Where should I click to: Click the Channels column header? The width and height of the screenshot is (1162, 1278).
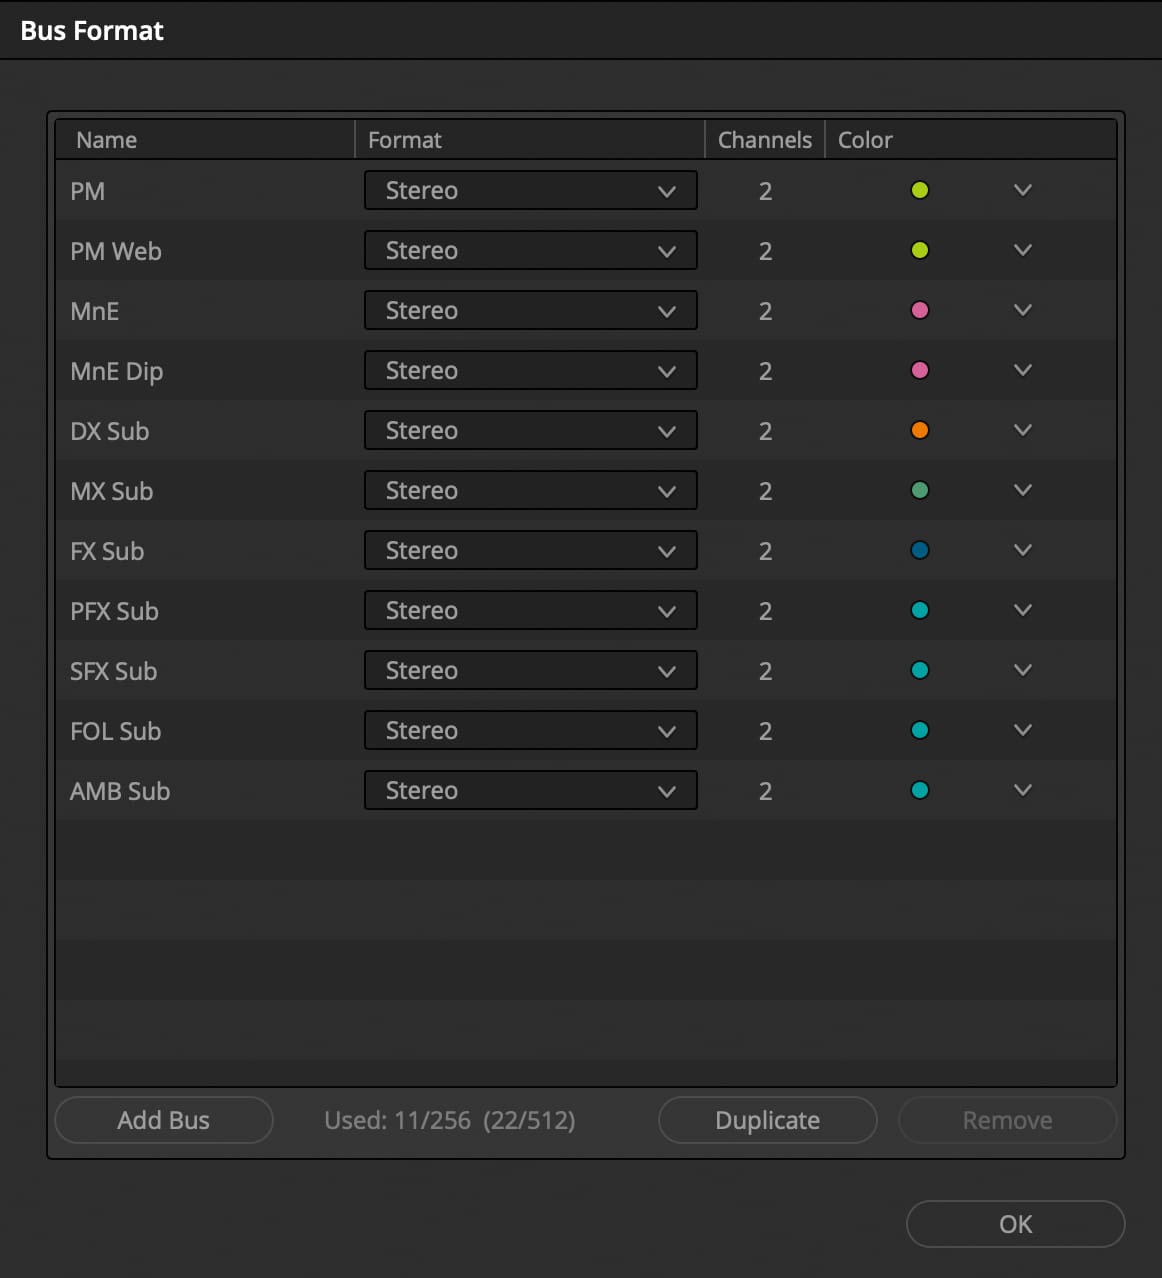[764, 140]
